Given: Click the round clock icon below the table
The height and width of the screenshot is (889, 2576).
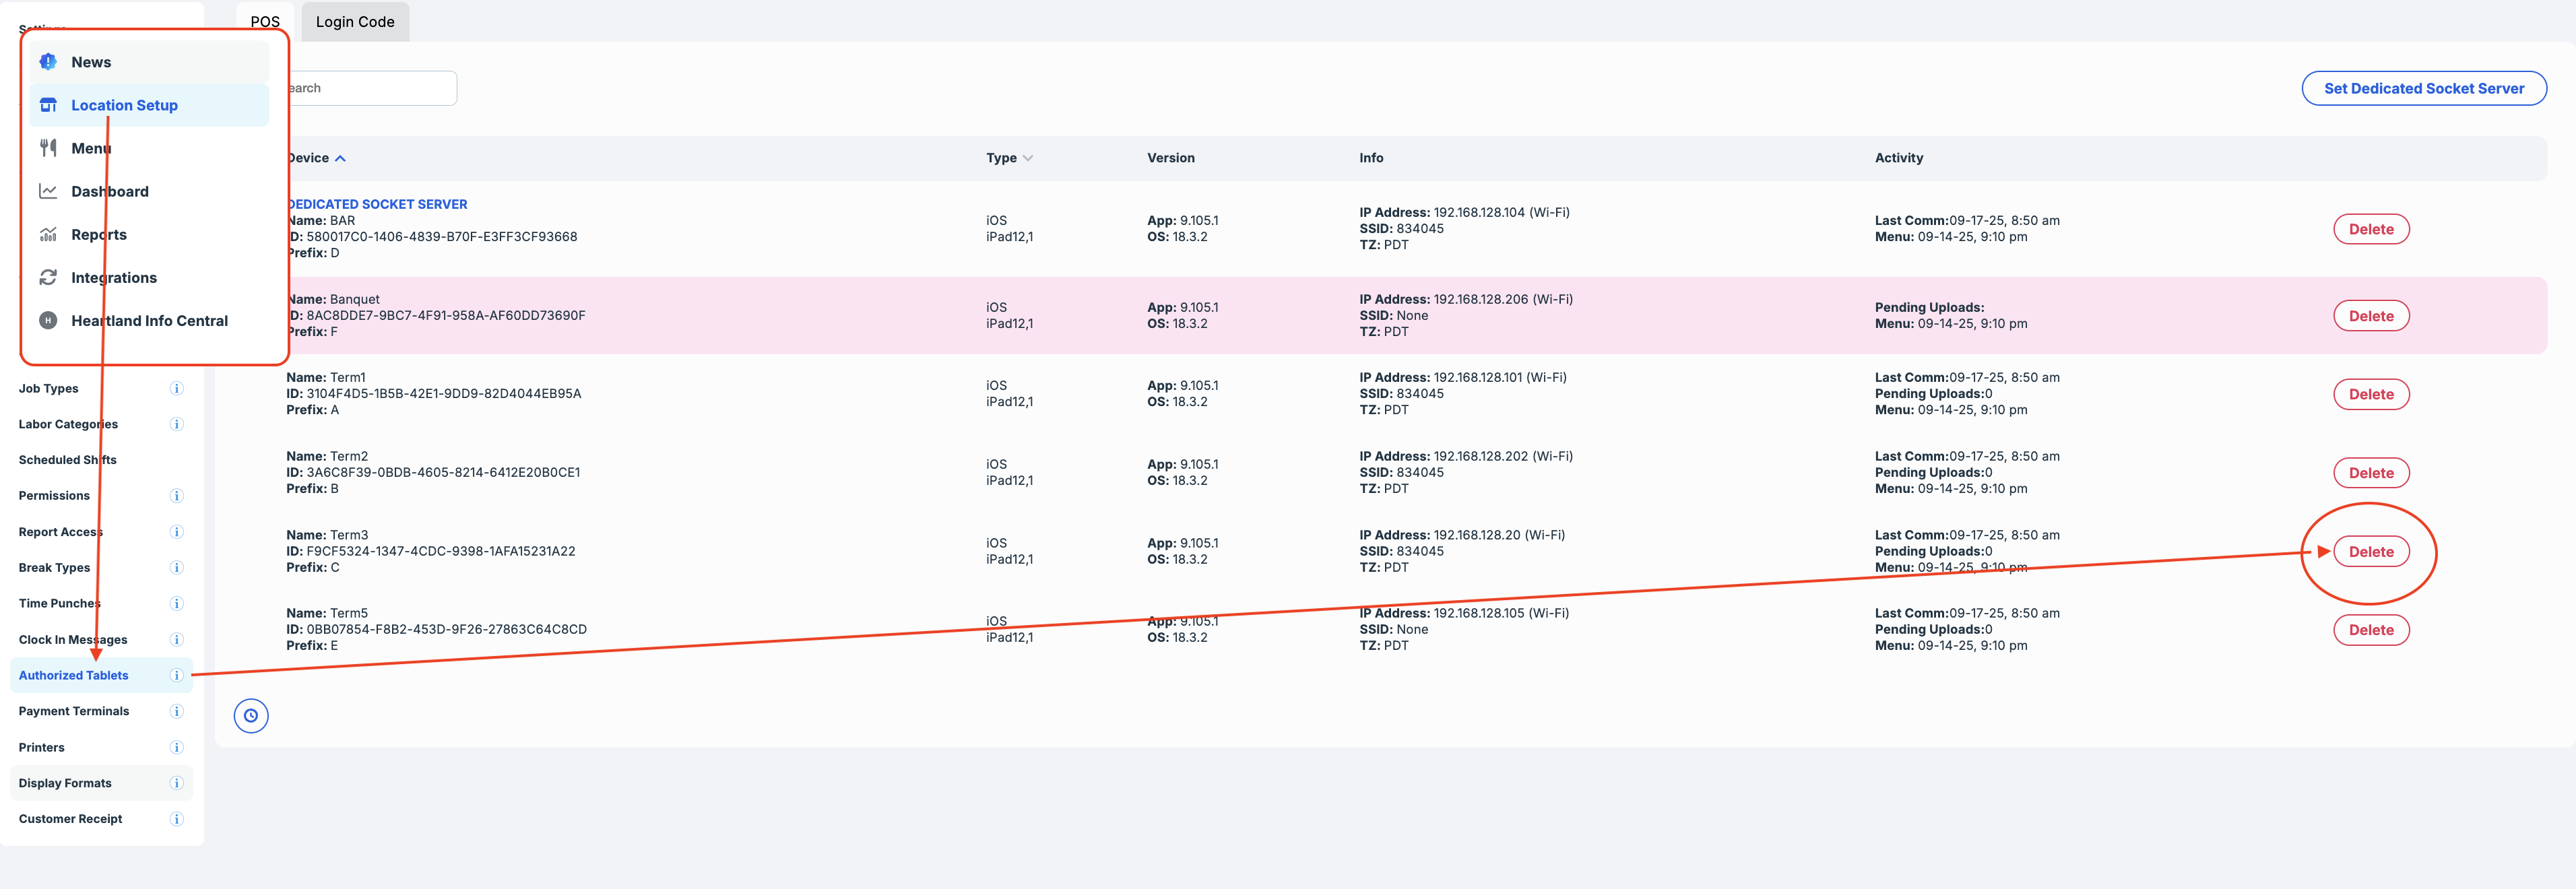Looking at the screenshot, I should pos(251,715).
